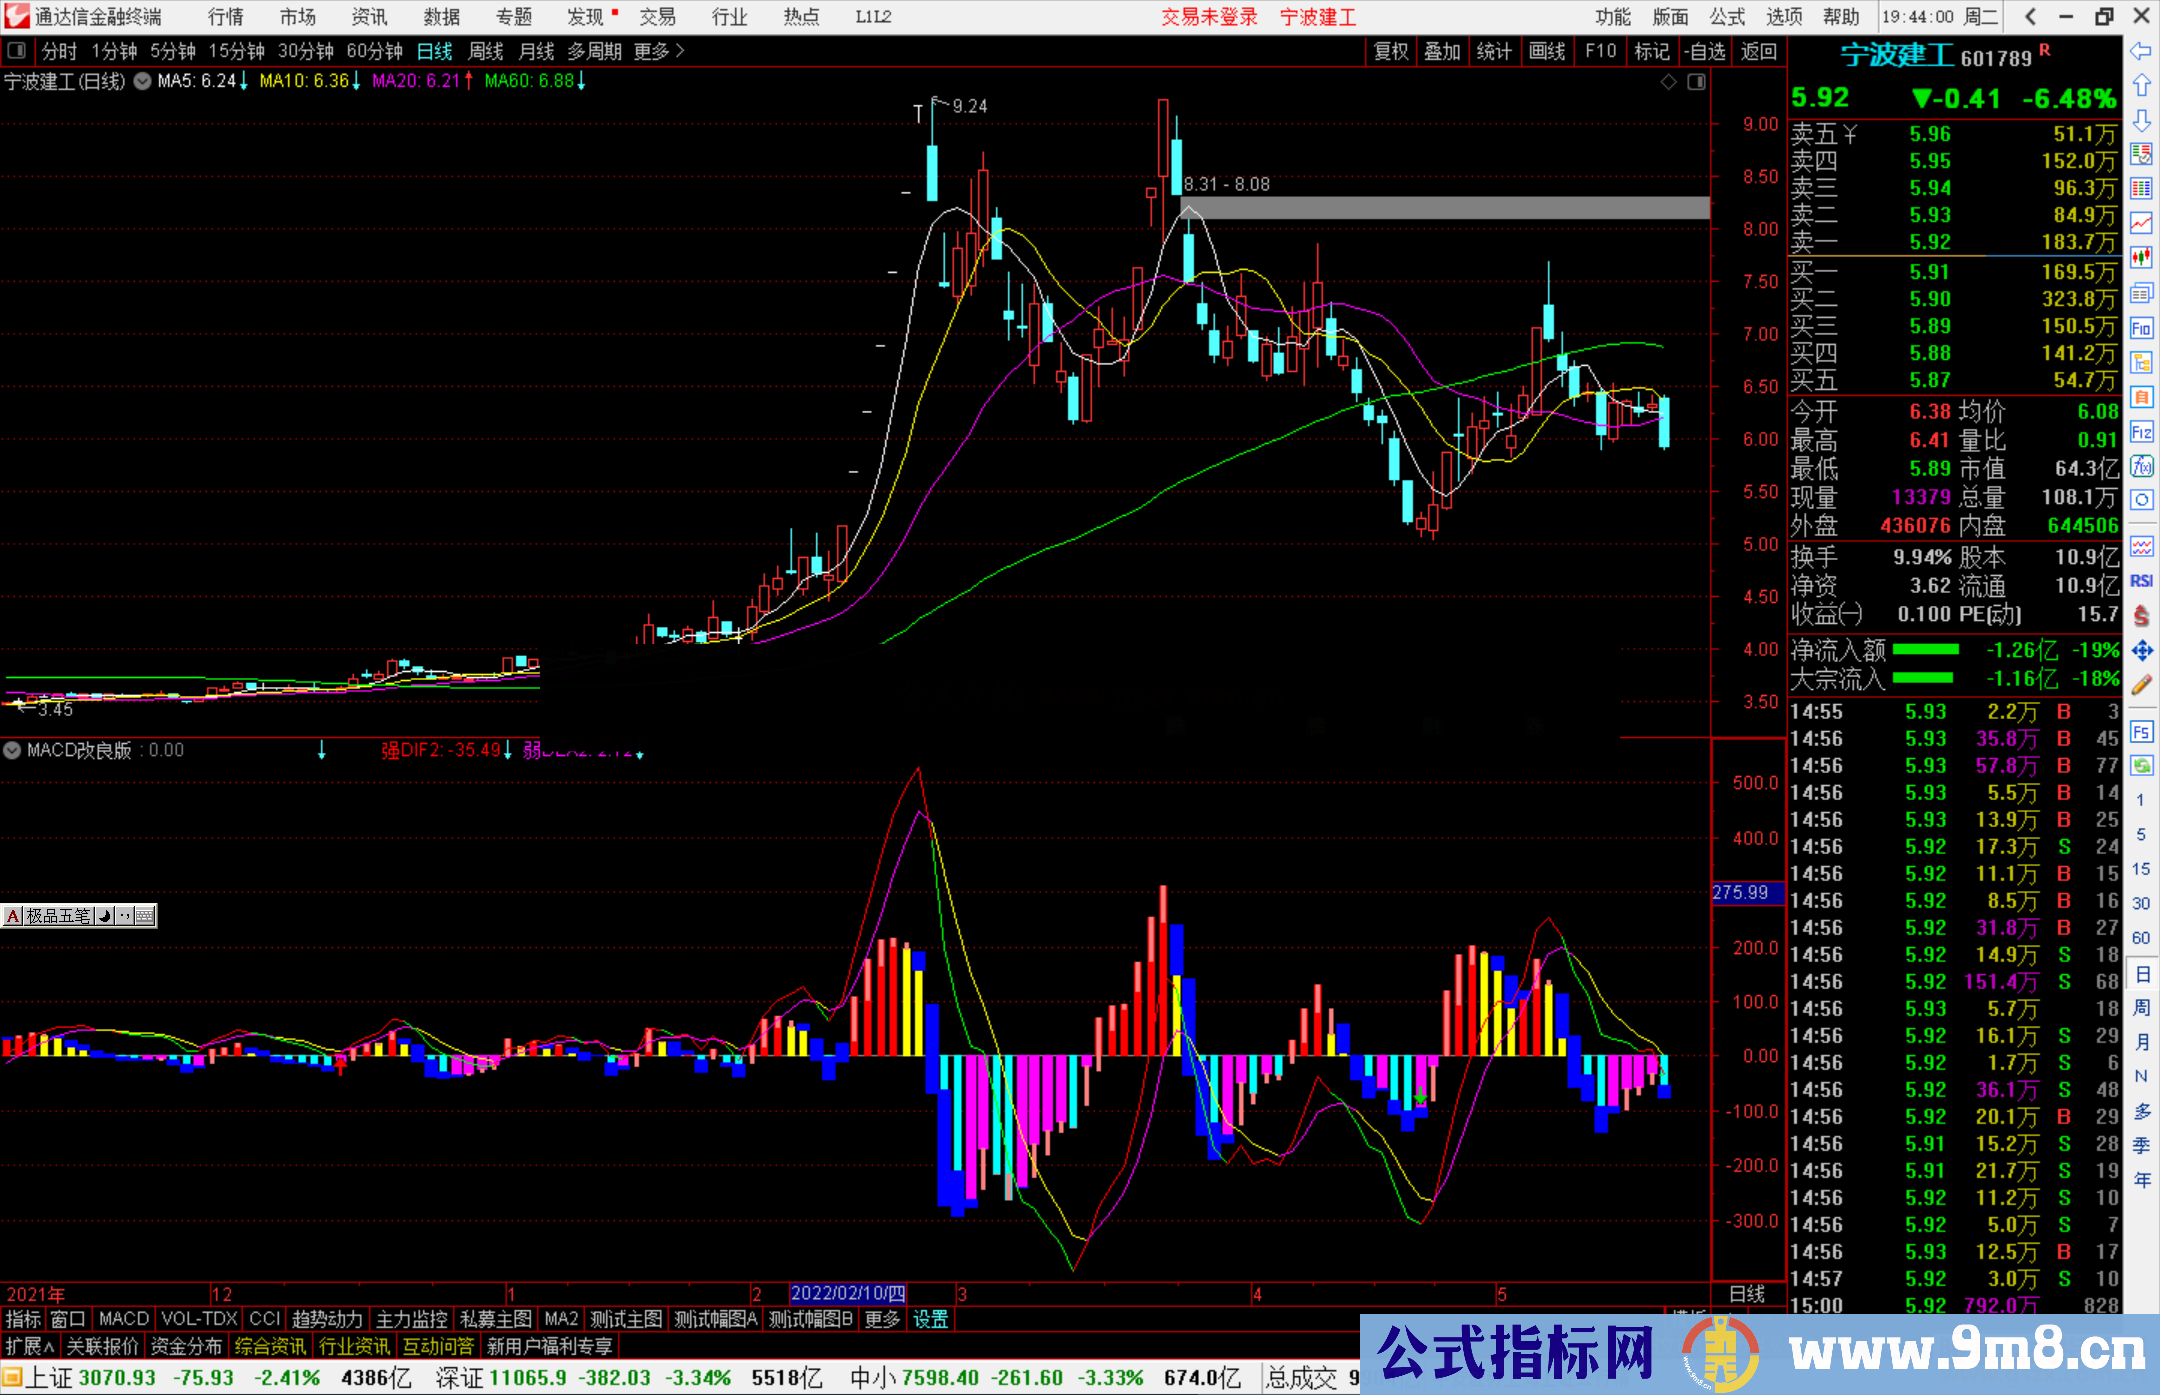Click the green refresh sidebar icon
Screen dimensions: 2160x1395
pyautogui.click(x=2141, y=766)
